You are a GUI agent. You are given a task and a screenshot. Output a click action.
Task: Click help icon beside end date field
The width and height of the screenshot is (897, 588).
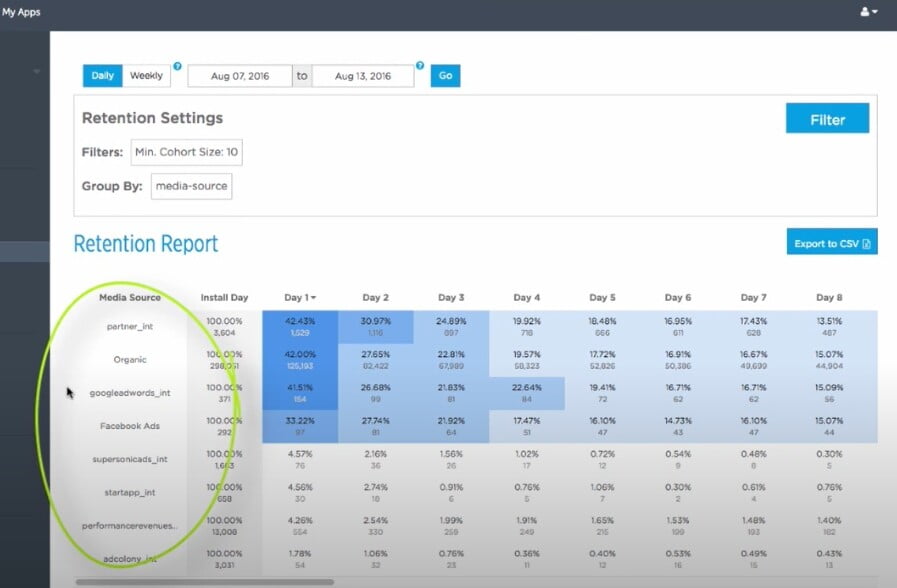coord(420,65)
